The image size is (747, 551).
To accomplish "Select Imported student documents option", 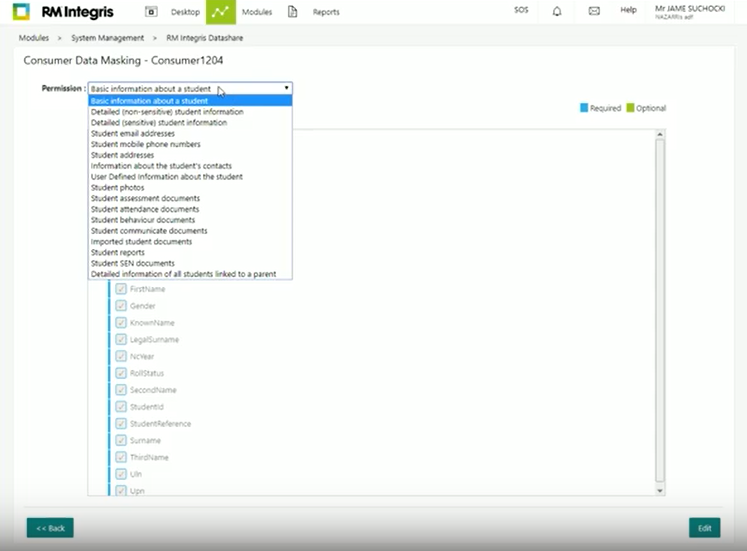I will point(190,241).
